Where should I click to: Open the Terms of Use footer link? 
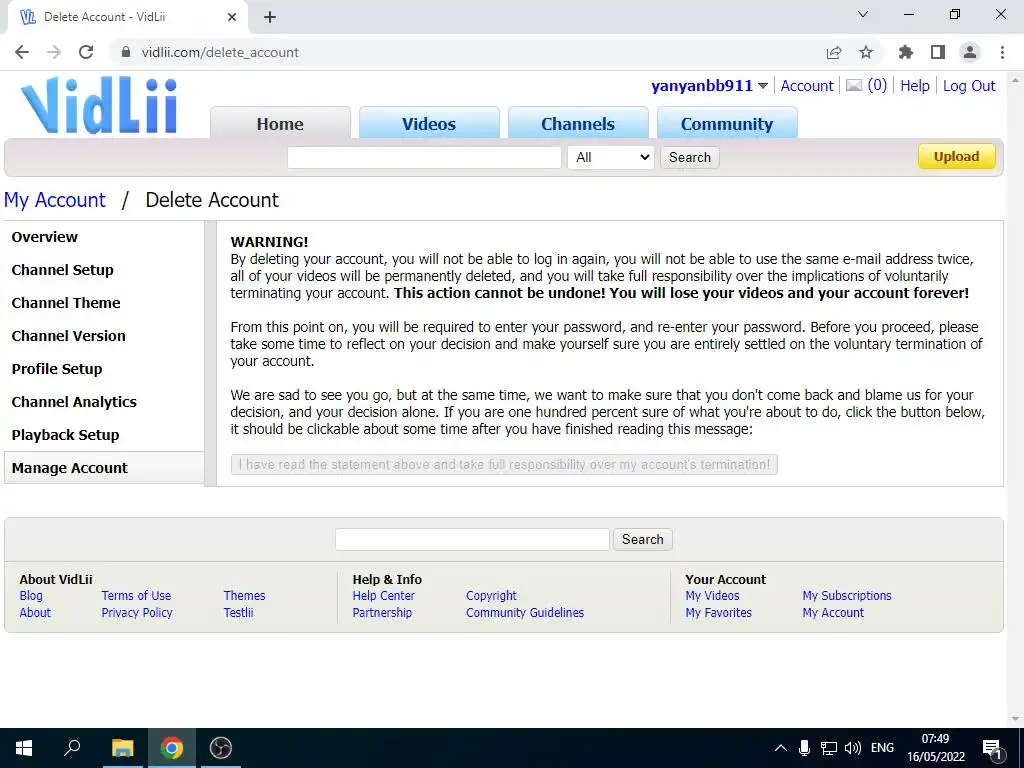[136, 596]
